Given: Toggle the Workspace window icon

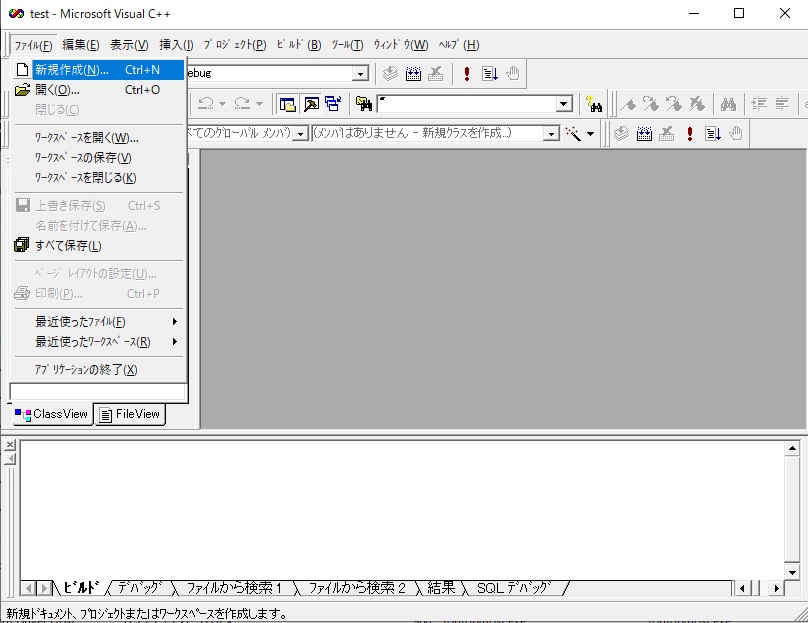Looking at the screenshot, I should tap(288, 104).
